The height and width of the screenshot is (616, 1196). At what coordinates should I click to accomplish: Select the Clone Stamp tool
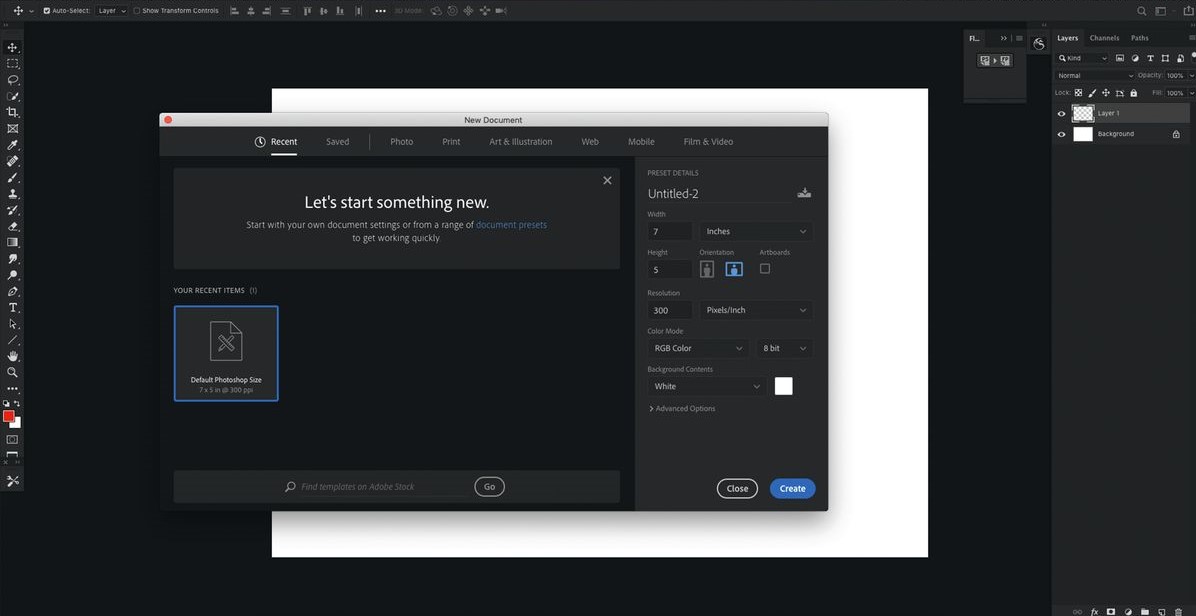12,194
